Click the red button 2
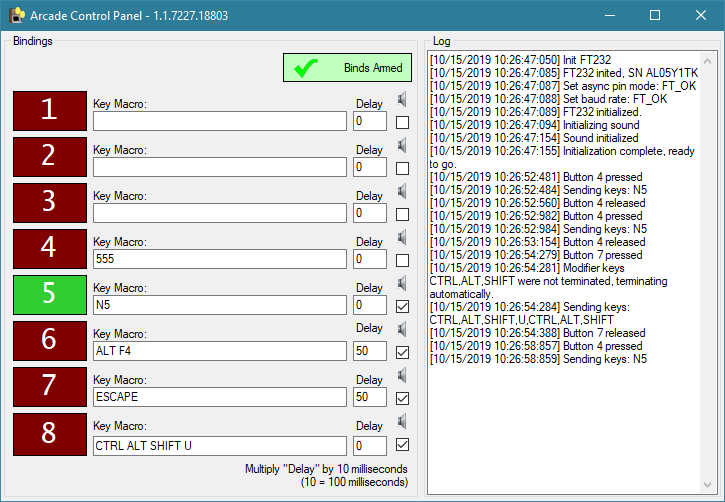Screen dimensions: 725x502 tap(50, 157)
